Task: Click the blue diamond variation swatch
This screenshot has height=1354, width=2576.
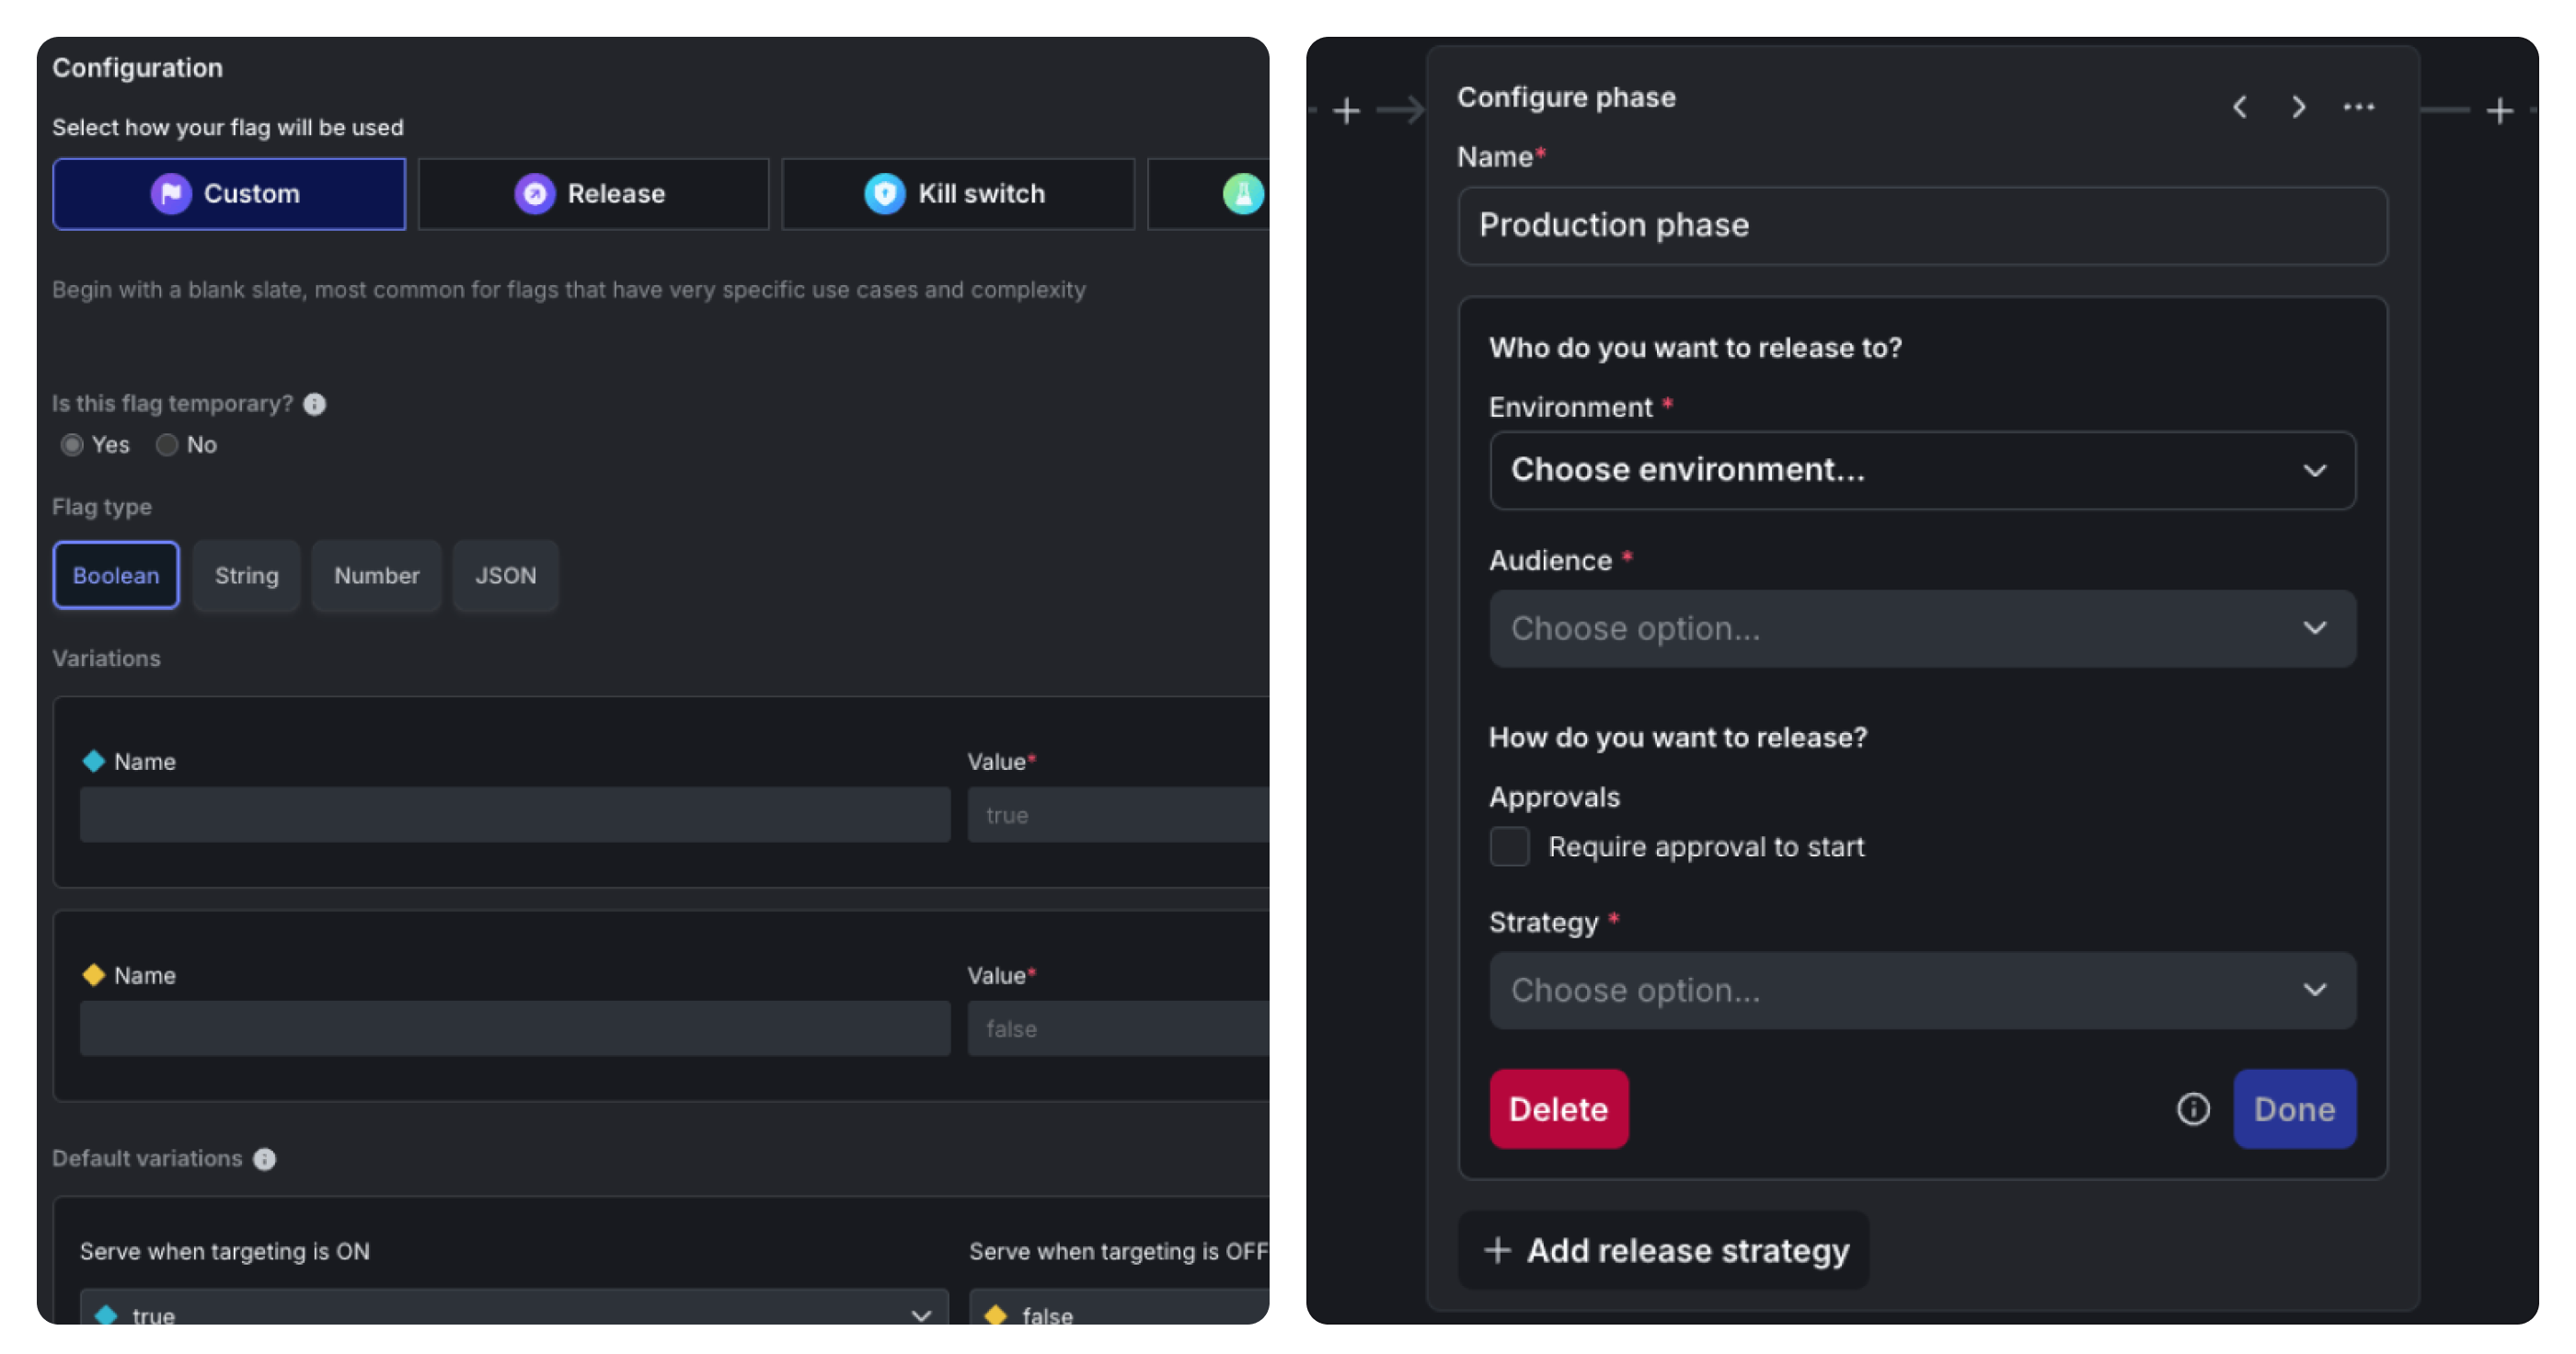Action: pos(93,762)
